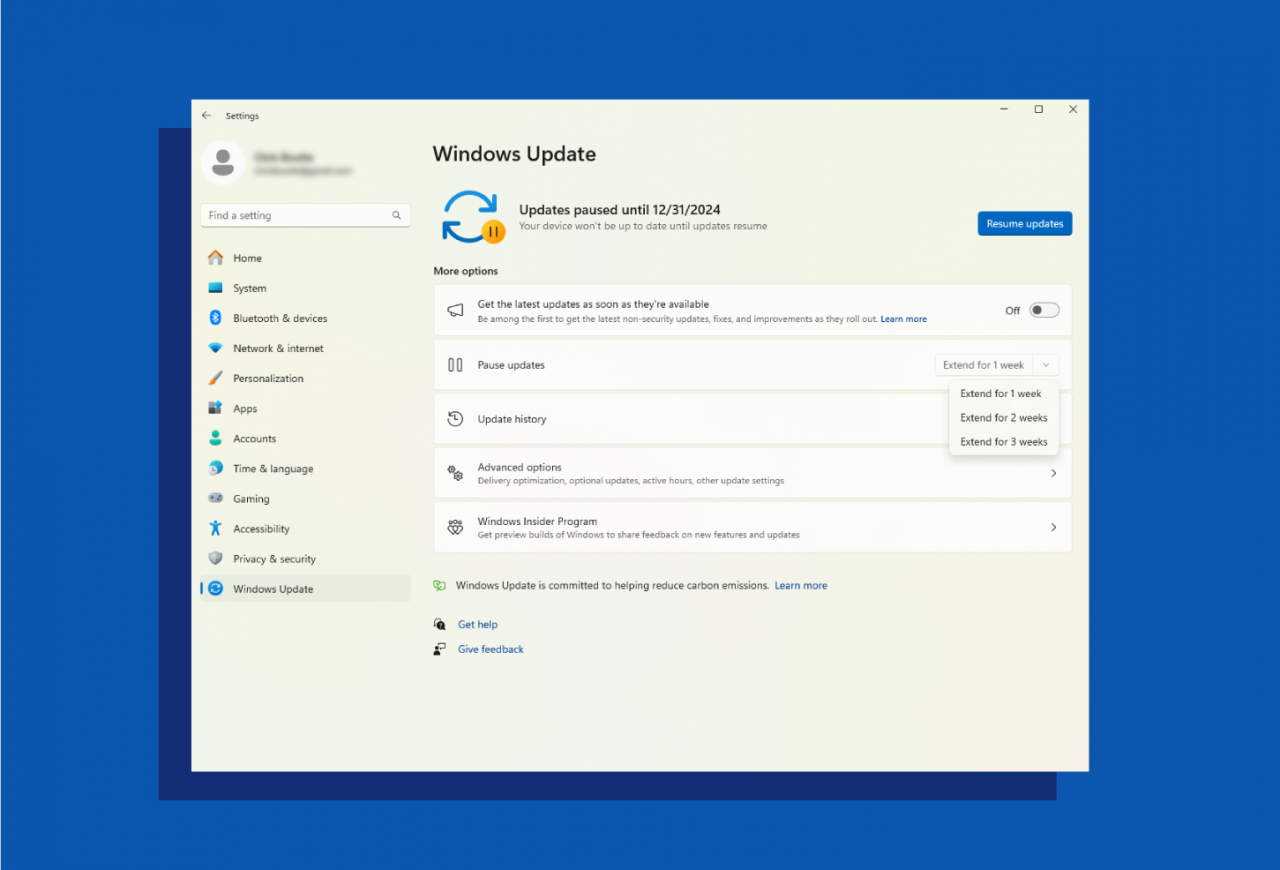
Task: Choose Extend for 3 weeks option
Action: pos(1003,442)
